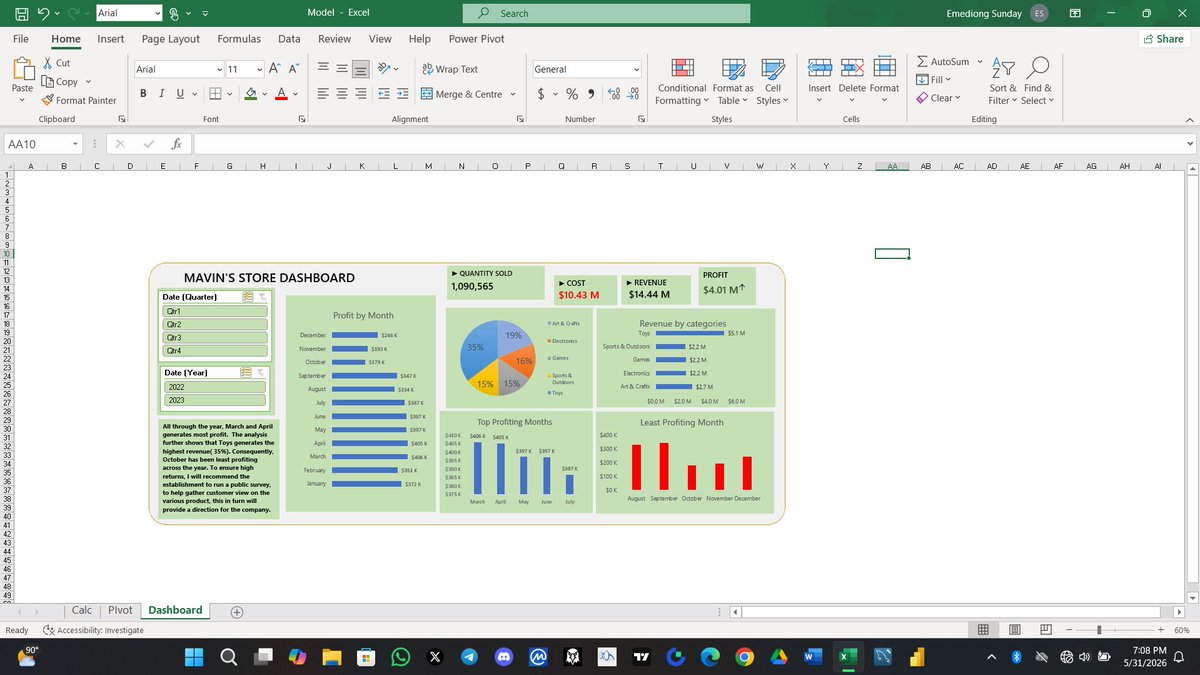Click the Search box in title bar

607,13
